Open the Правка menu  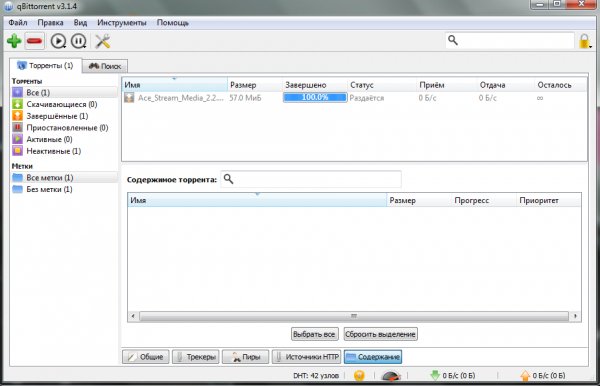(x=50, y=23)
